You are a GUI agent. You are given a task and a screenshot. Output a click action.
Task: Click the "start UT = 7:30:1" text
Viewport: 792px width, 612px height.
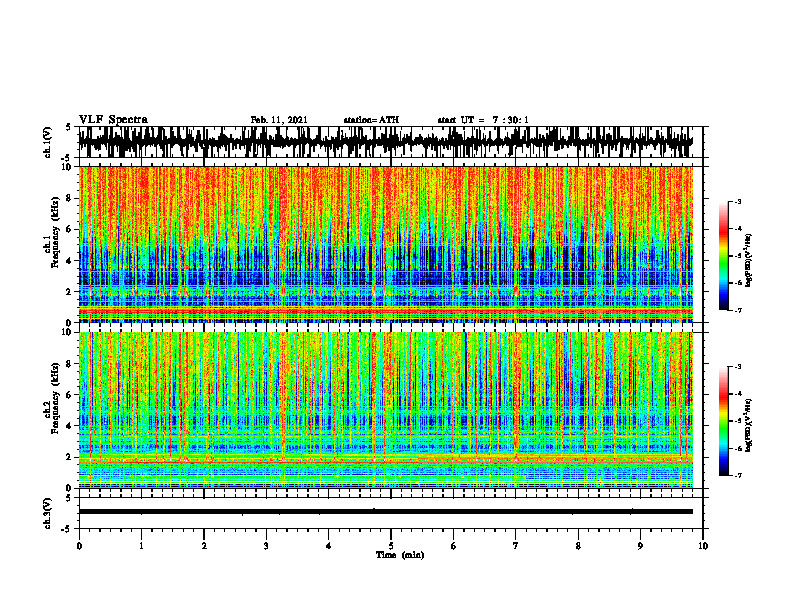483,120
